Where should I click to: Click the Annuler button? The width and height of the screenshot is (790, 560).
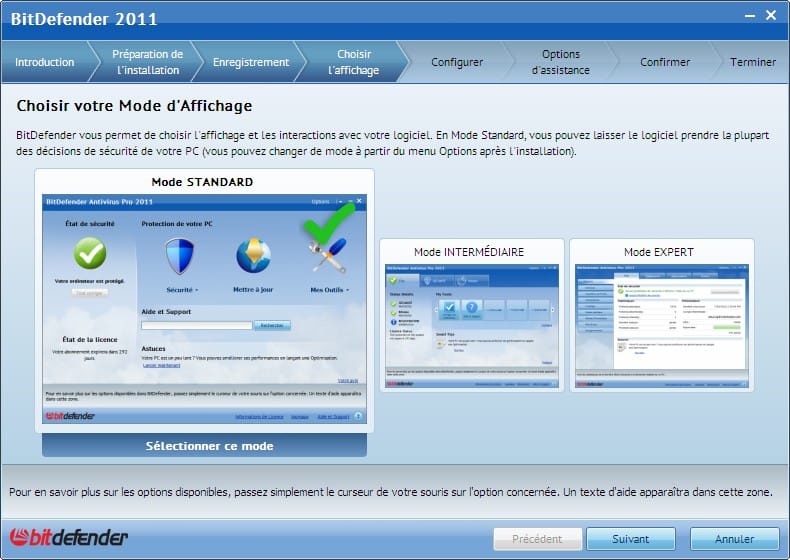point(734,539)
